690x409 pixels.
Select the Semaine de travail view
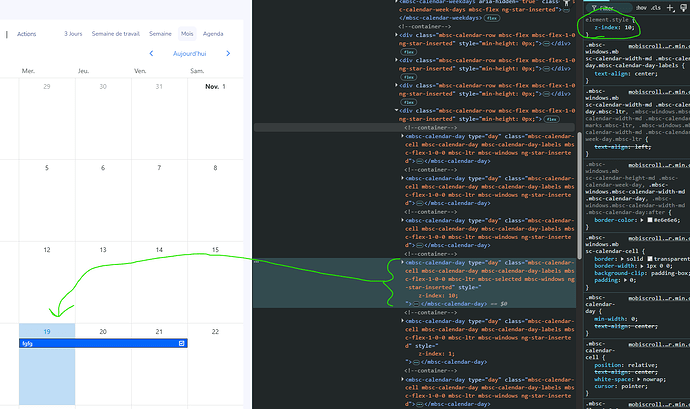(117, 33)
